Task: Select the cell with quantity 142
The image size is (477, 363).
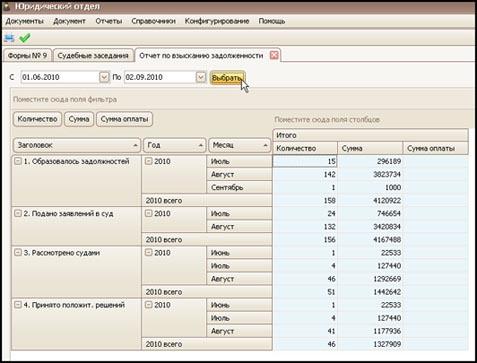Action: [305, 174]
